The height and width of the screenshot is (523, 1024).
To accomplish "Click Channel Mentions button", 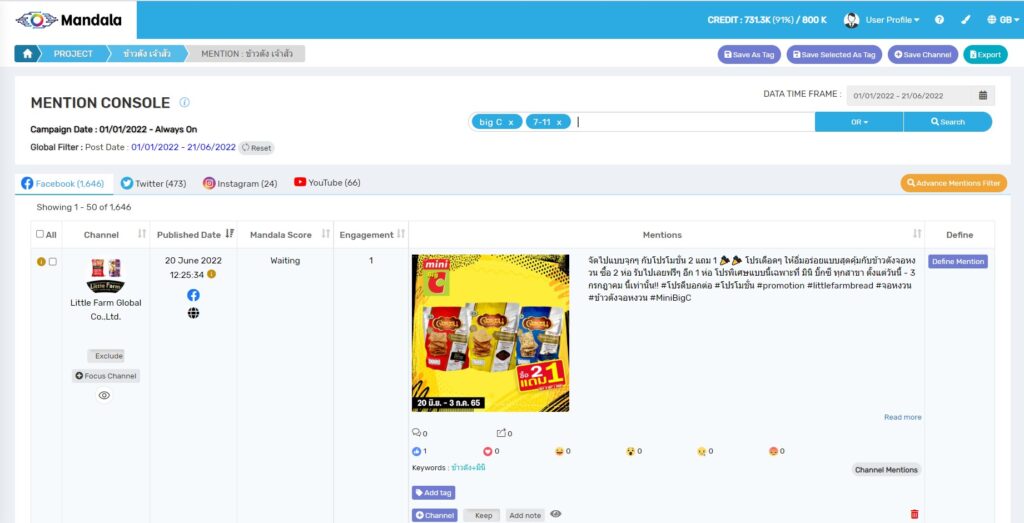I will tap(886, 469).
